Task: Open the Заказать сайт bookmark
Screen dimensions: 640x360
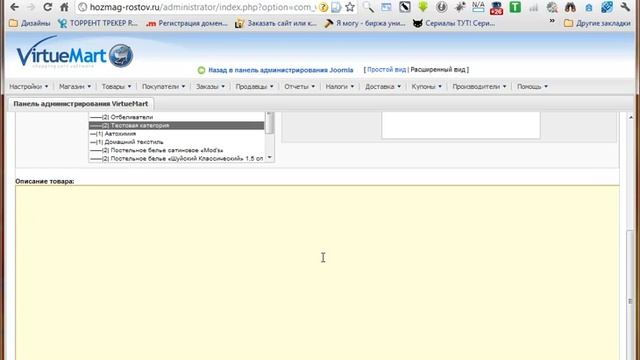Action: [x=276, y=23]
